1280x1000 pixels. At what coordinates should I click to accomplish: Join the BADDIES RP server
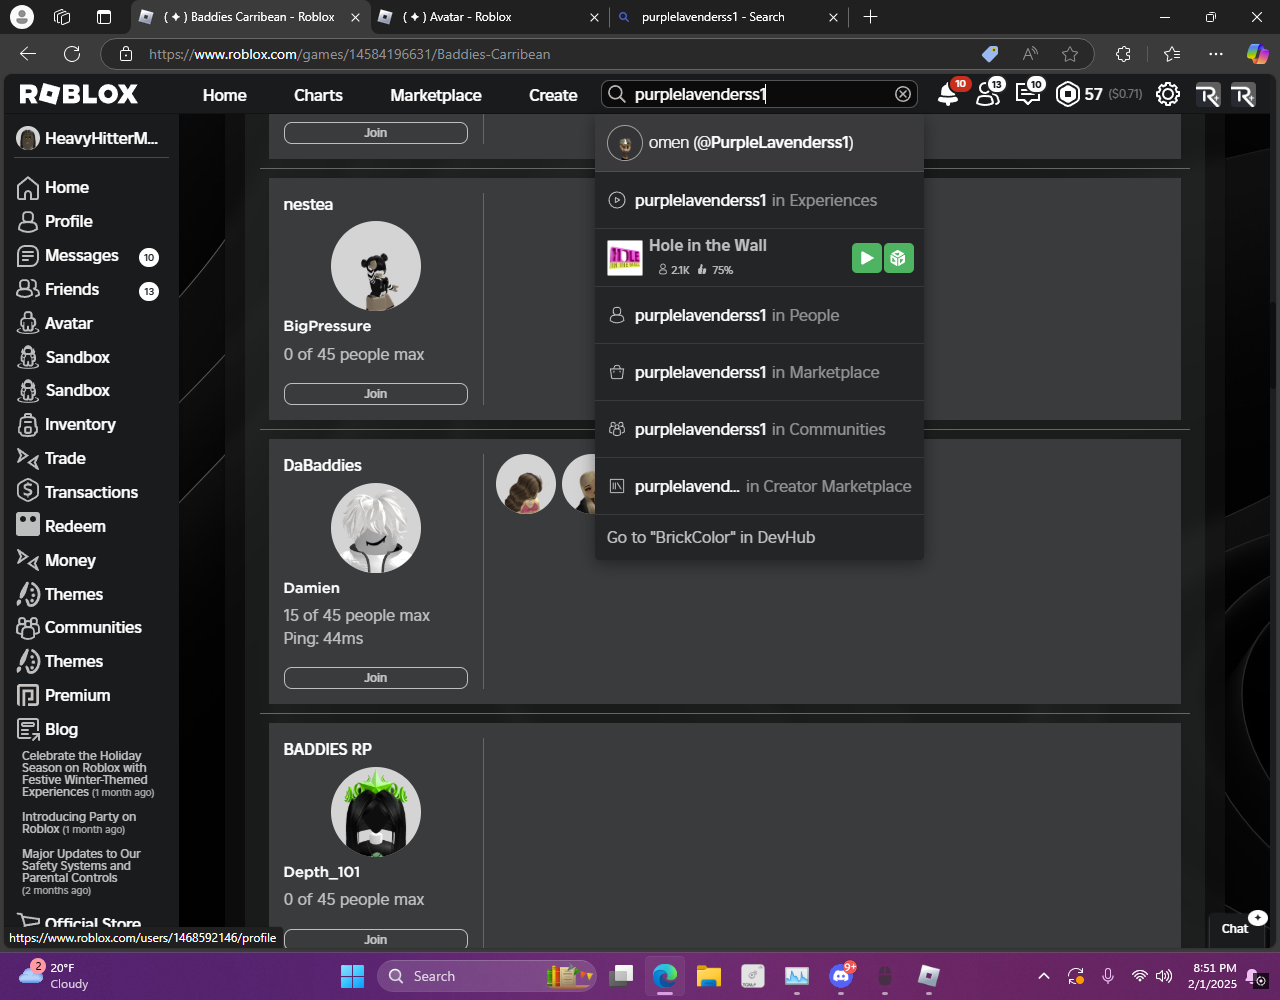coord(375,939)
